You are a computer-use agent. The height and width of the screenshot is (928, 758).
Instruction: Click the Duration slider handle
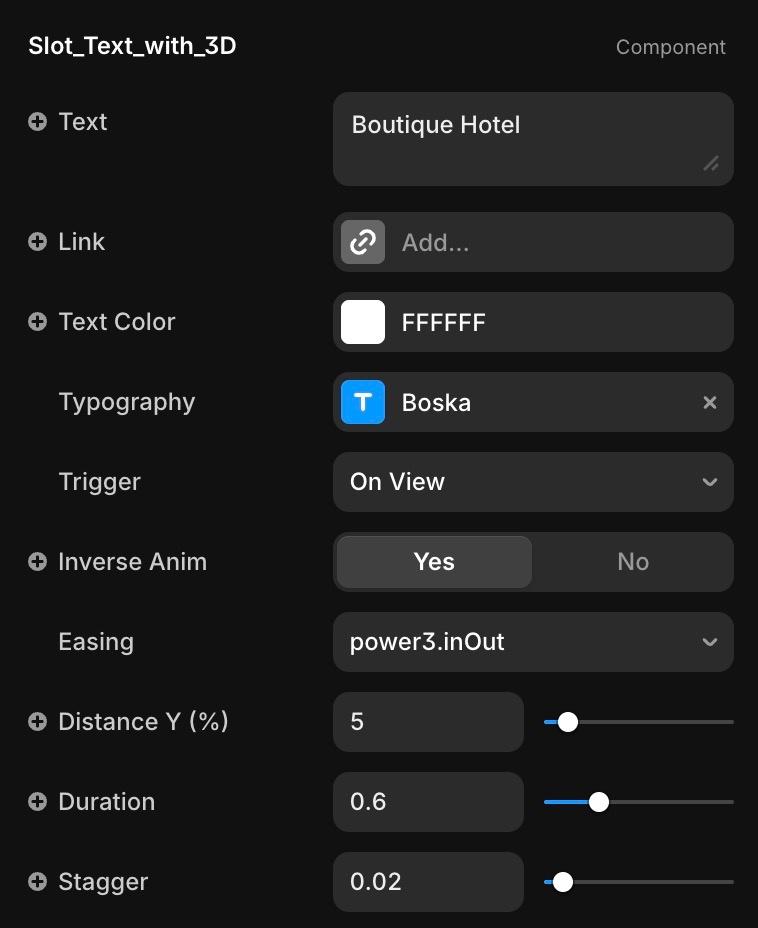click(x=599, y=802)
